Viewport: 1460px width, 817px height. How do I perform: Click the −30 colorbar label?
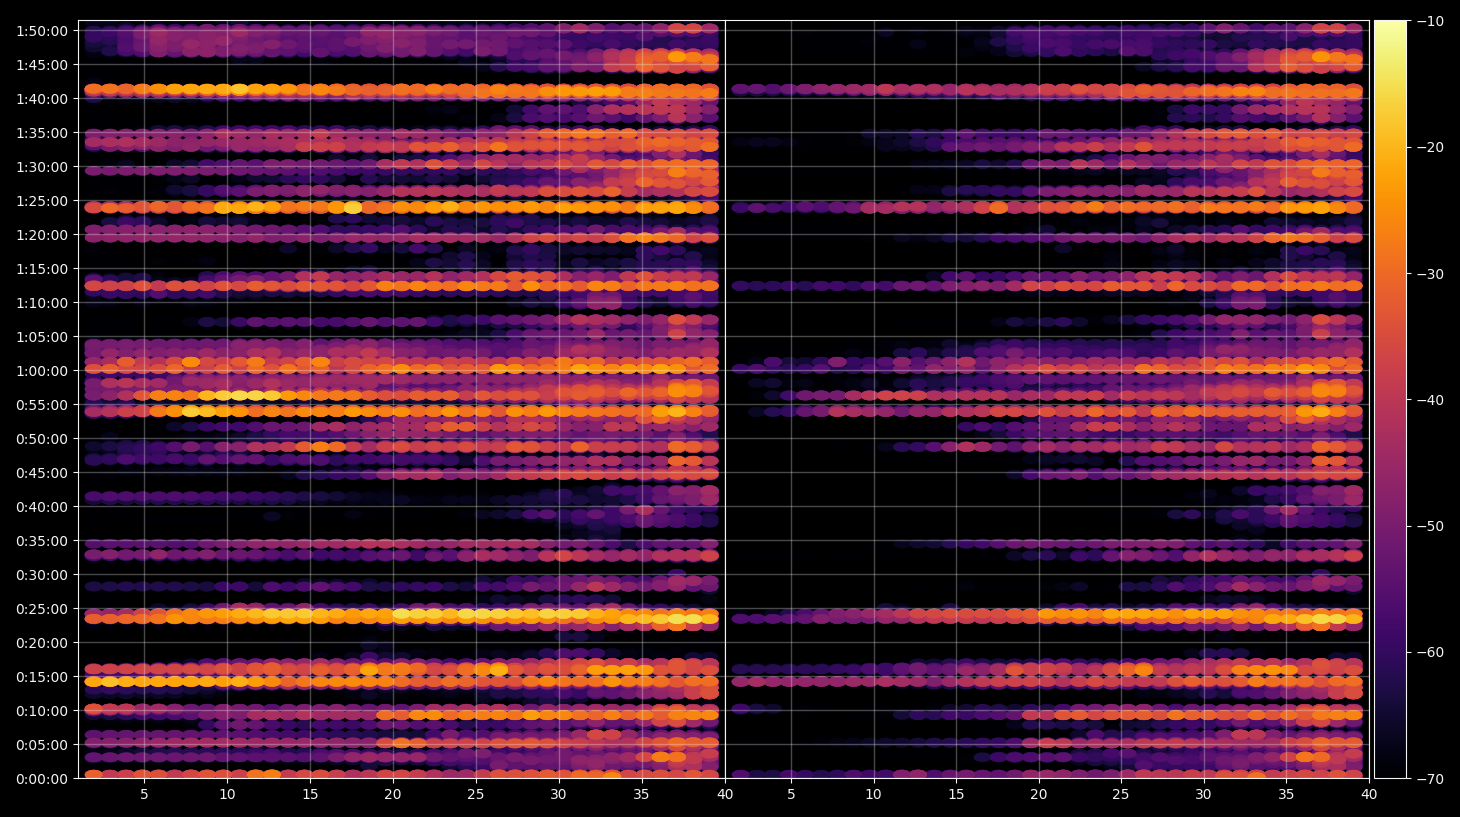click(1431, 274)
